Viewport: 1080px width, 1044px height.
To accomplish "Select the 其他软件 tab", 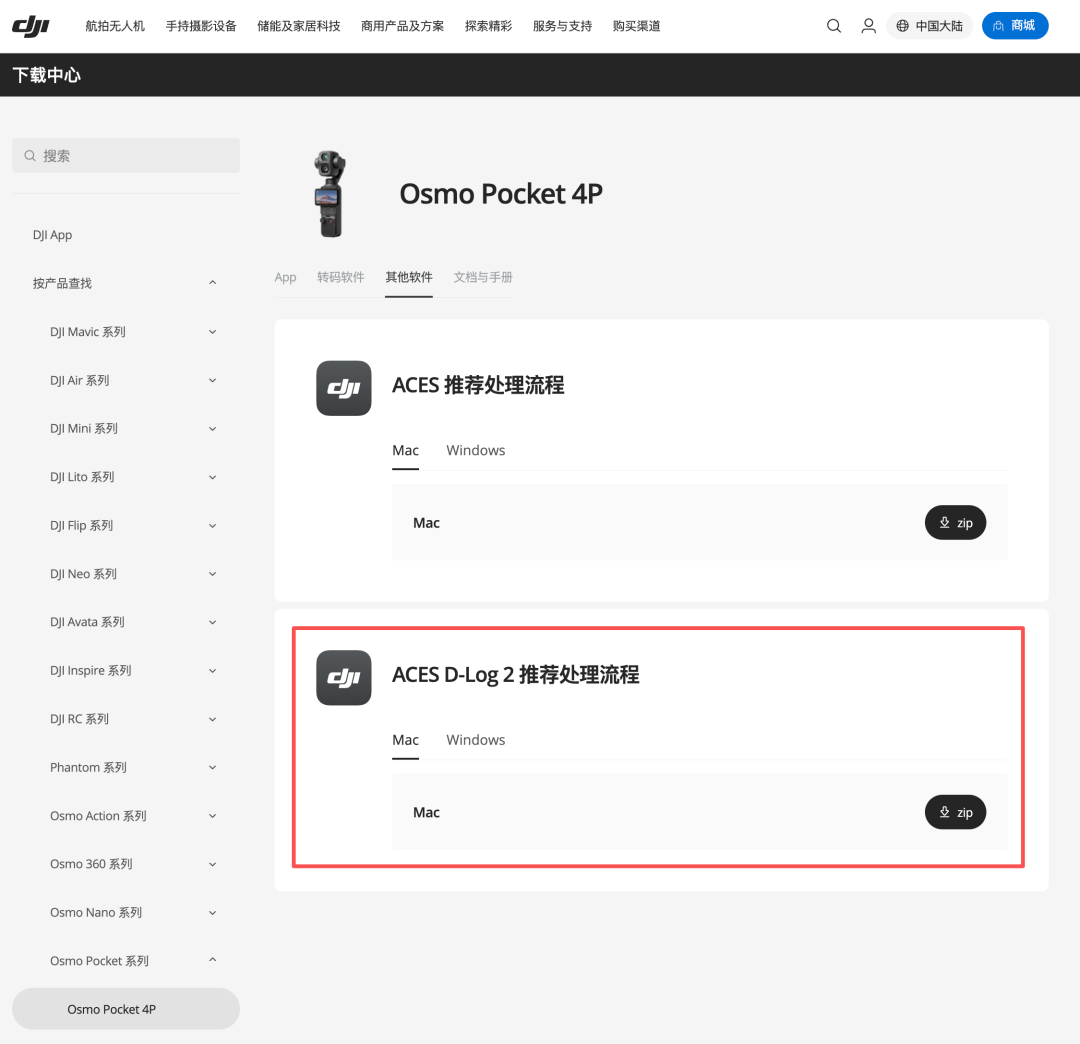I will pyautogui.click(x=408, y=277).
